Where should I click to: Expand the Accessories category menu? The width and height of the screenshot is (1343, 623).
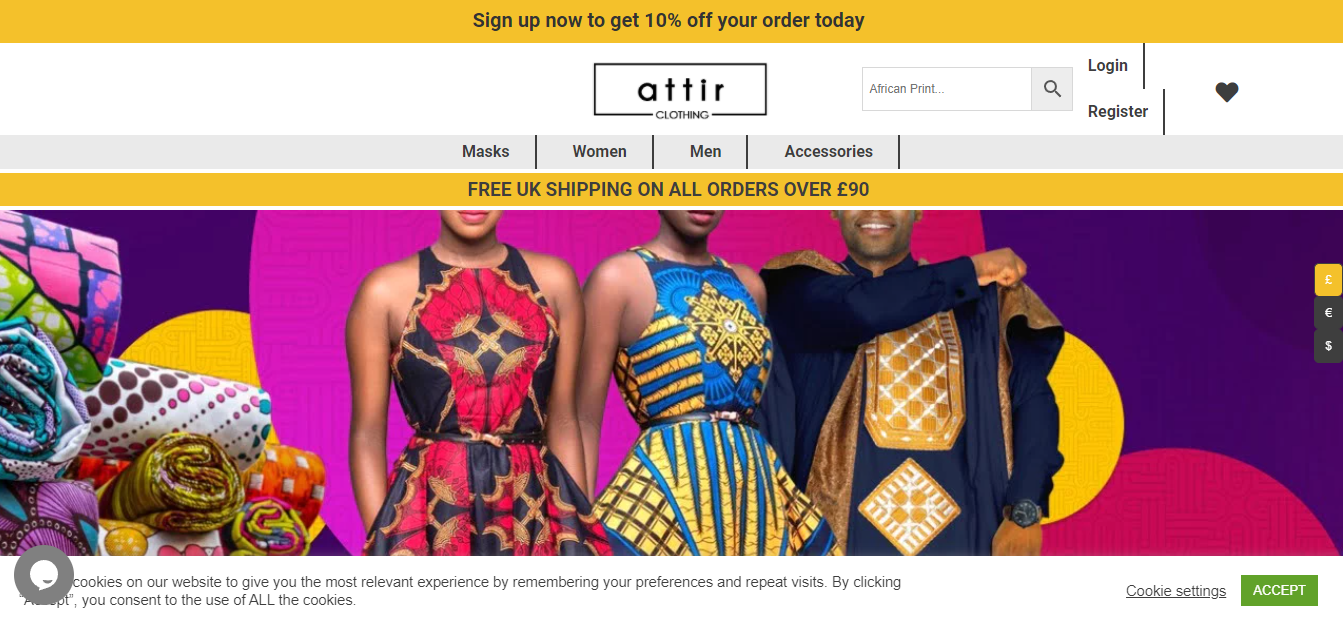828,152
